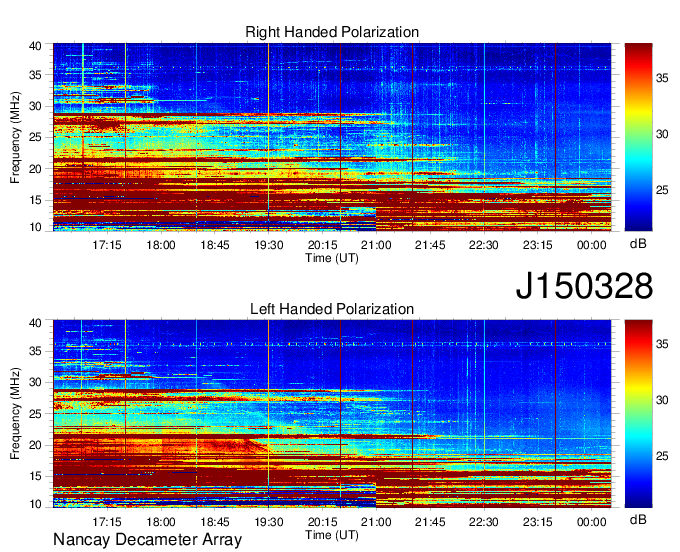Click the 30 dB colorbar tick, Left Handed plot
Viewport: 680px width, 552px height.
click(662, 400)
